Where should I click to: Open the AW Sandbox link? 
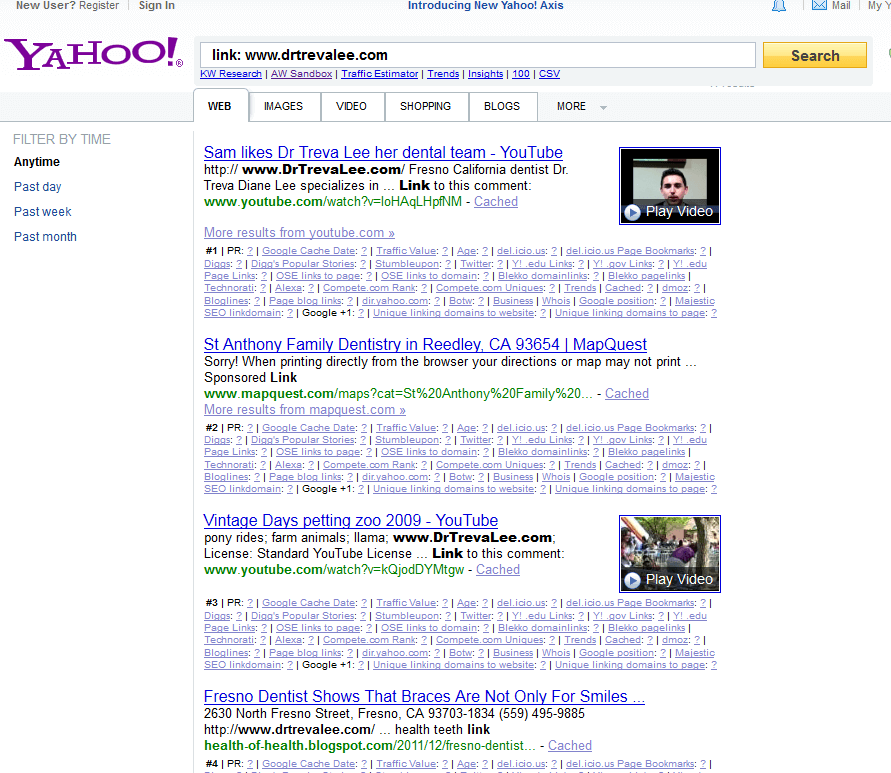(301, 74)
